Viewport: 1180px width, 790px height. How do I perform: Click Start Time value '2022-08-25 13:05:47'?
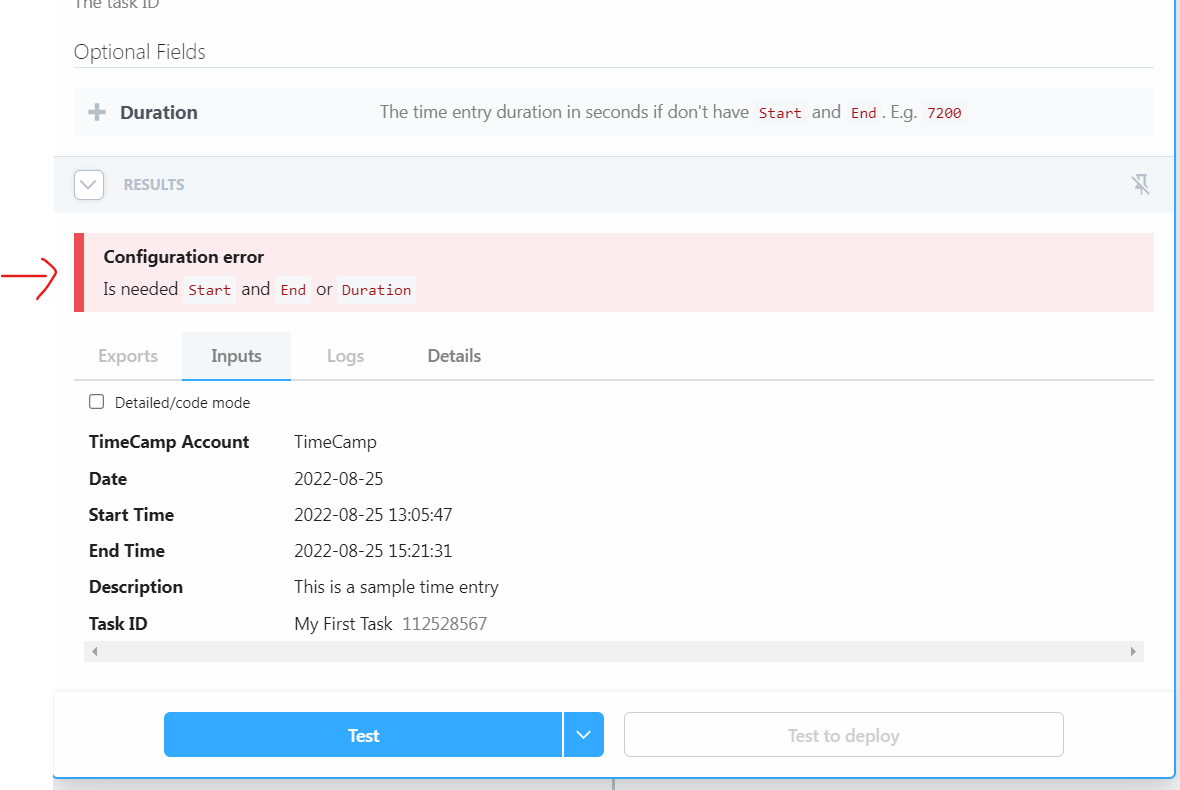pos(373,515)
